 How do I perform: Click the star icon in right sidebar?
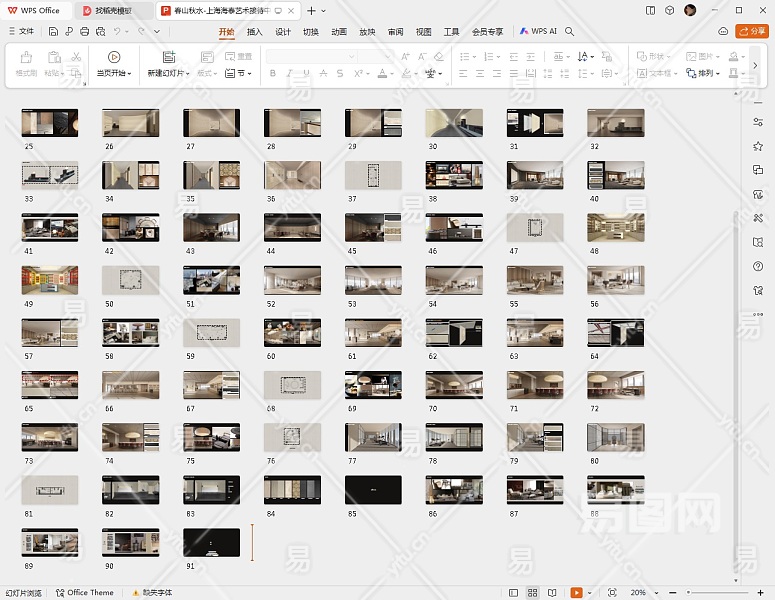[758, 146]
